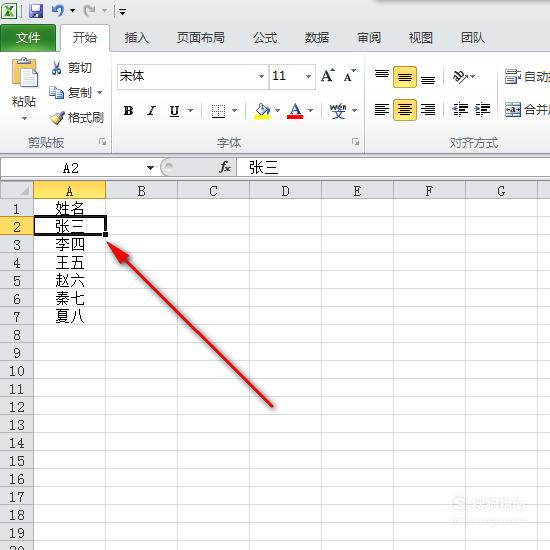Click the phonetic guide wén icon
This screenshot has height=550, width=550.
[x=338, y=111]
